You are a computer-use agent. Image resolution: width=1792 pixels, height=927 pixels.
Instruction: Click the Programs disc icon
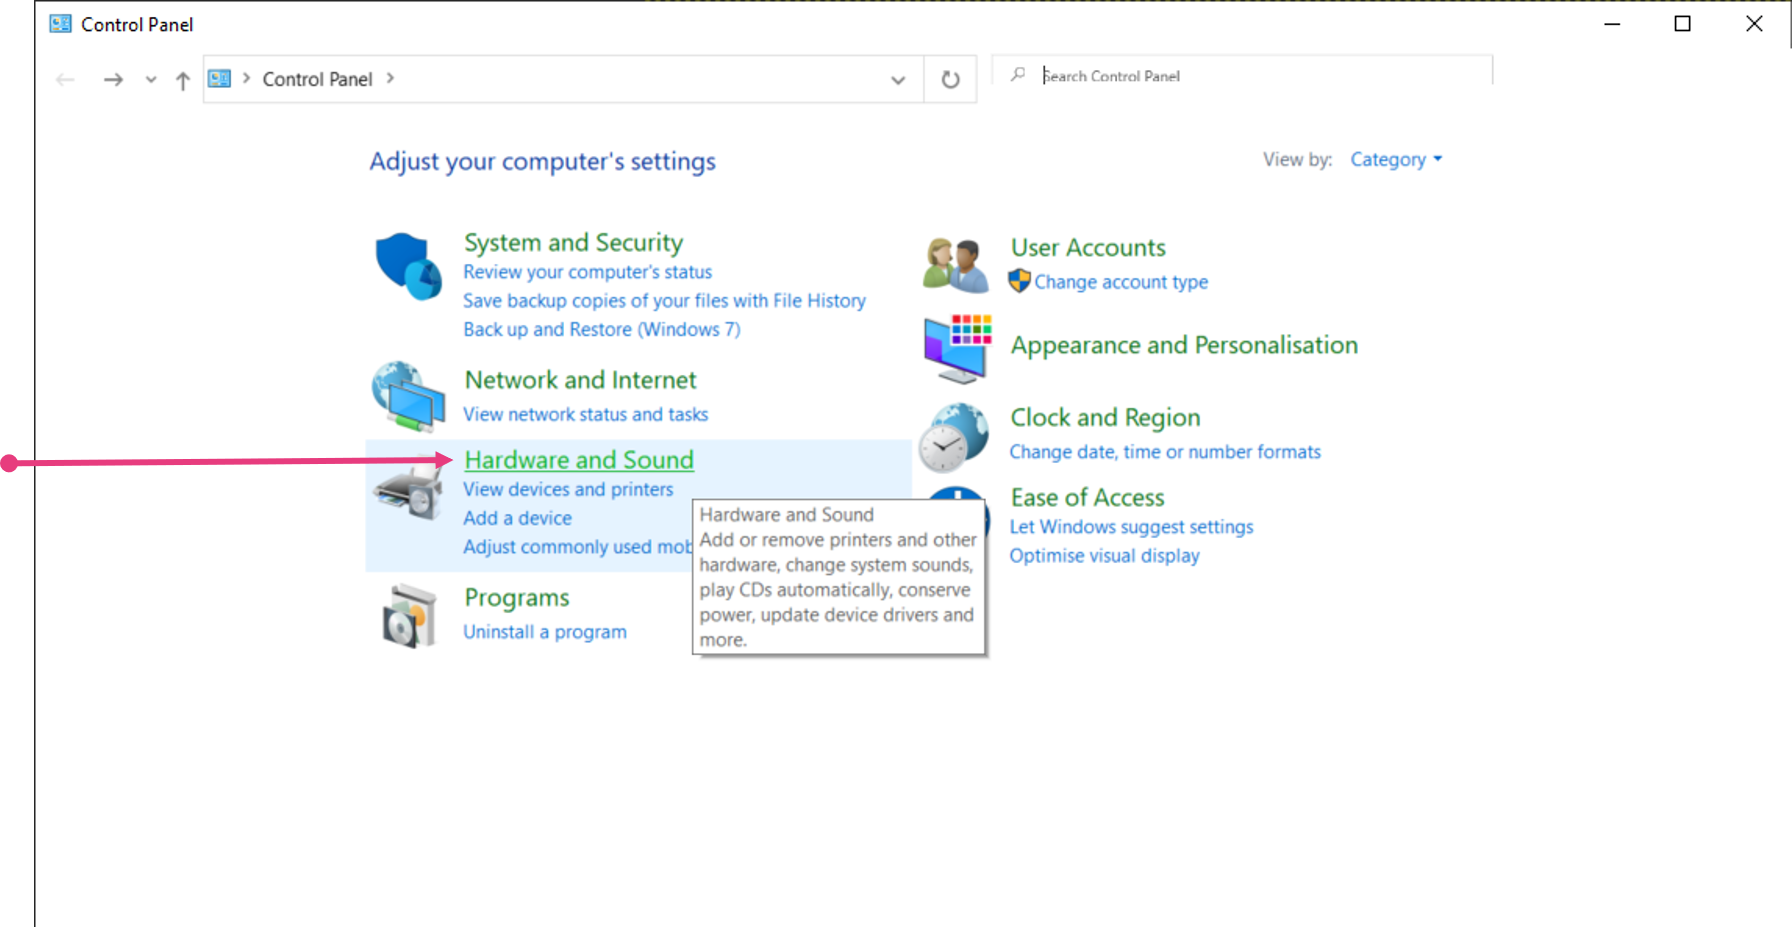pyautogui.click(x=409, y=615)
